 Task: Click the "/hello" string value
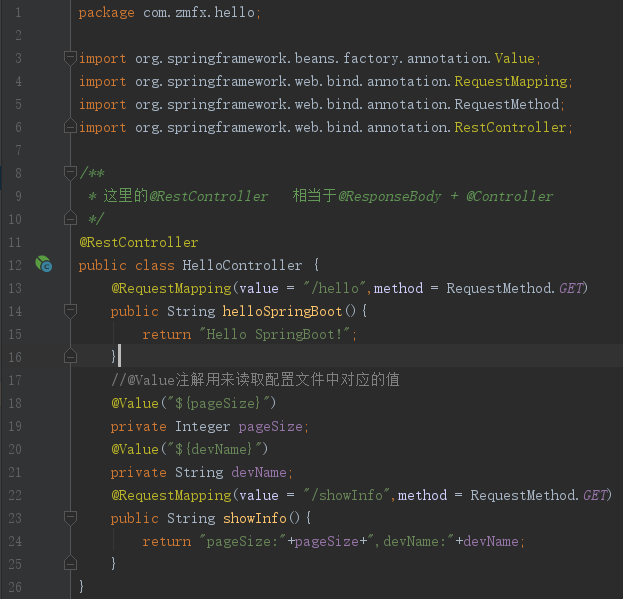[x=334, y=288]
